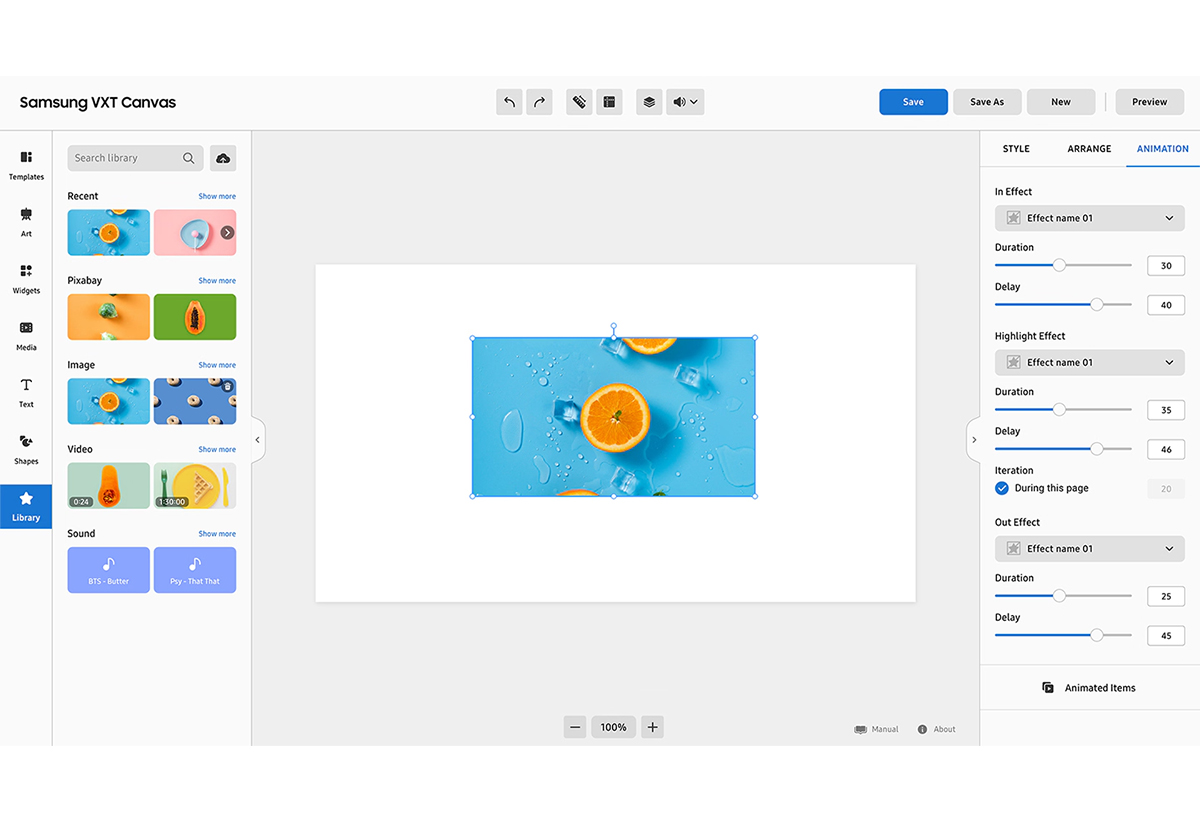Screen dimensions: 1200x821
Task: Open the layers stack icon
Action: click(649, 102)
